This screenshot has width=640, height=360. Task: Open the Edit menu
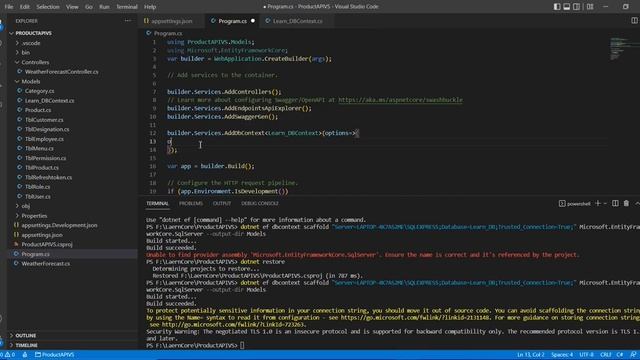(x=24, y=7)
